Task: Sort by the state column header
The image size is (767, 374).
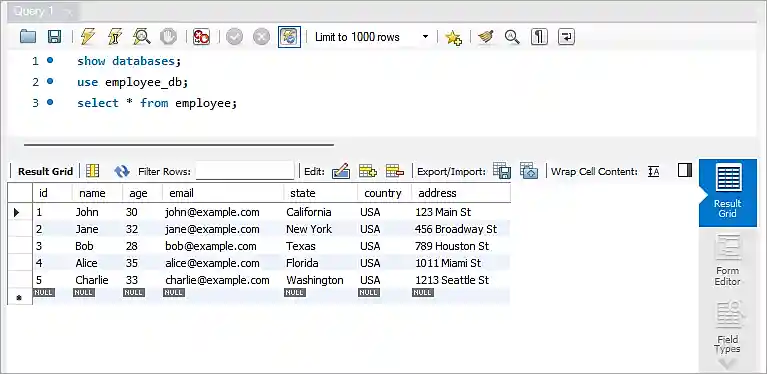Action: [320, 193]
